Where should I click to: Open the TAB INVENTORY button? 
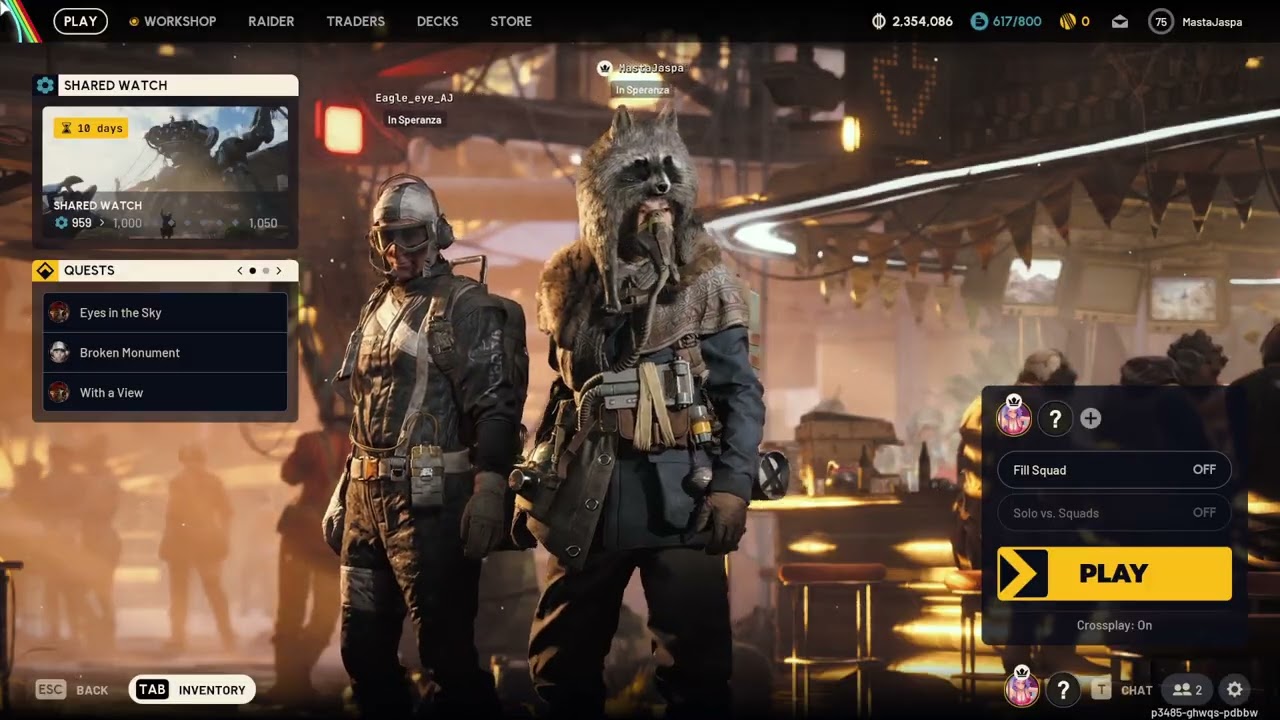tap(192, 689)
